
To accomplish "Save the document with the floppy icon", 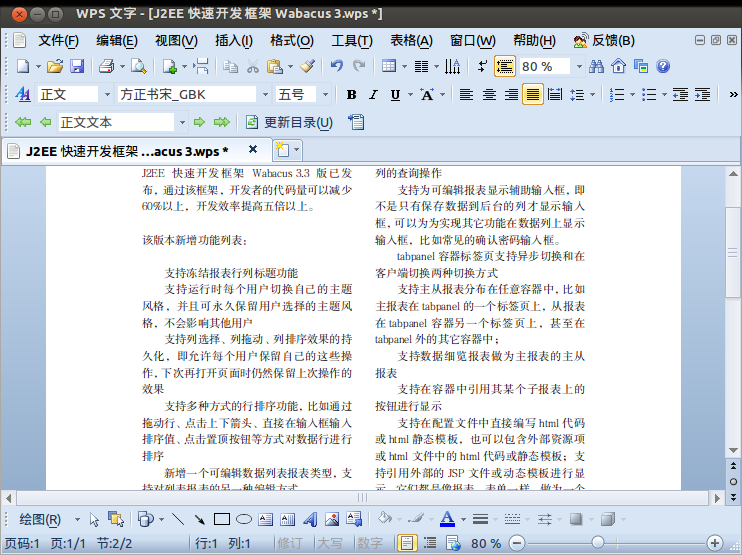I will [77, 66].
